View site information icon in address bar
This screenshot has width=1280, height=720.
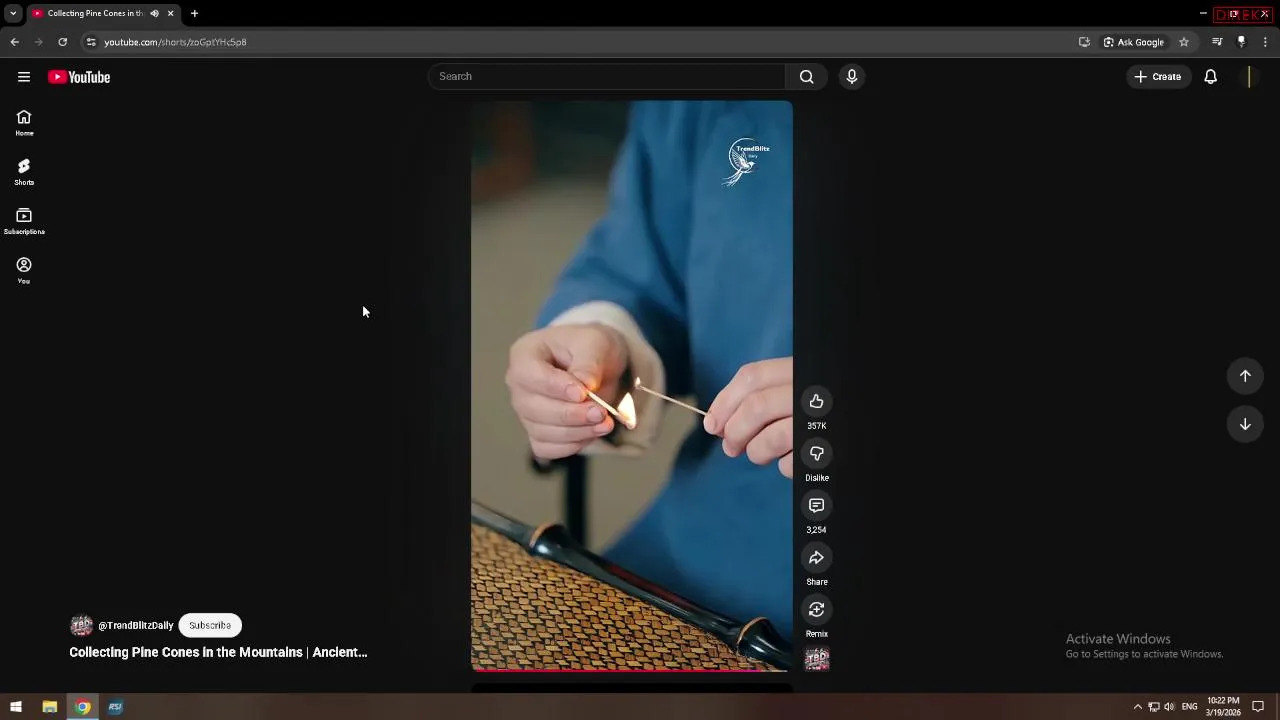pyautogui.click(x=91, y=42)
